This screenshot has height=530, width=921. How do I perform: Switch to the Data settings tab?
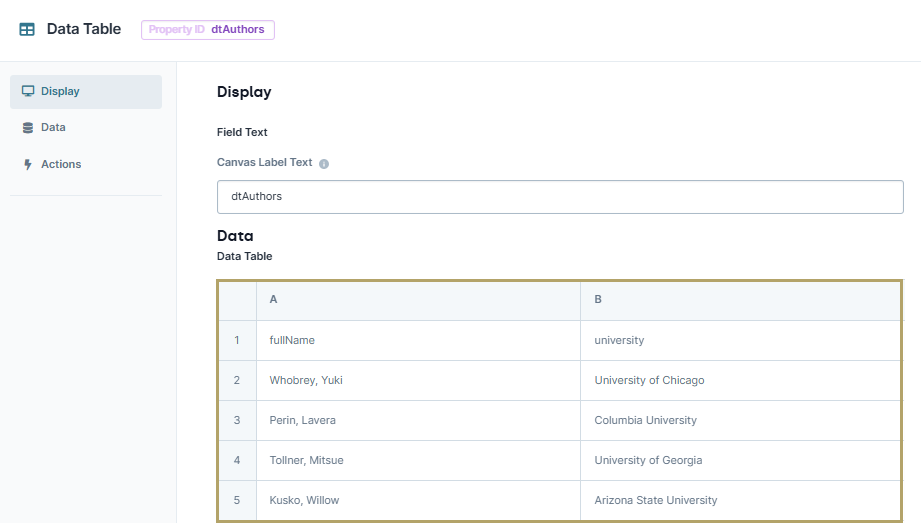86,128
